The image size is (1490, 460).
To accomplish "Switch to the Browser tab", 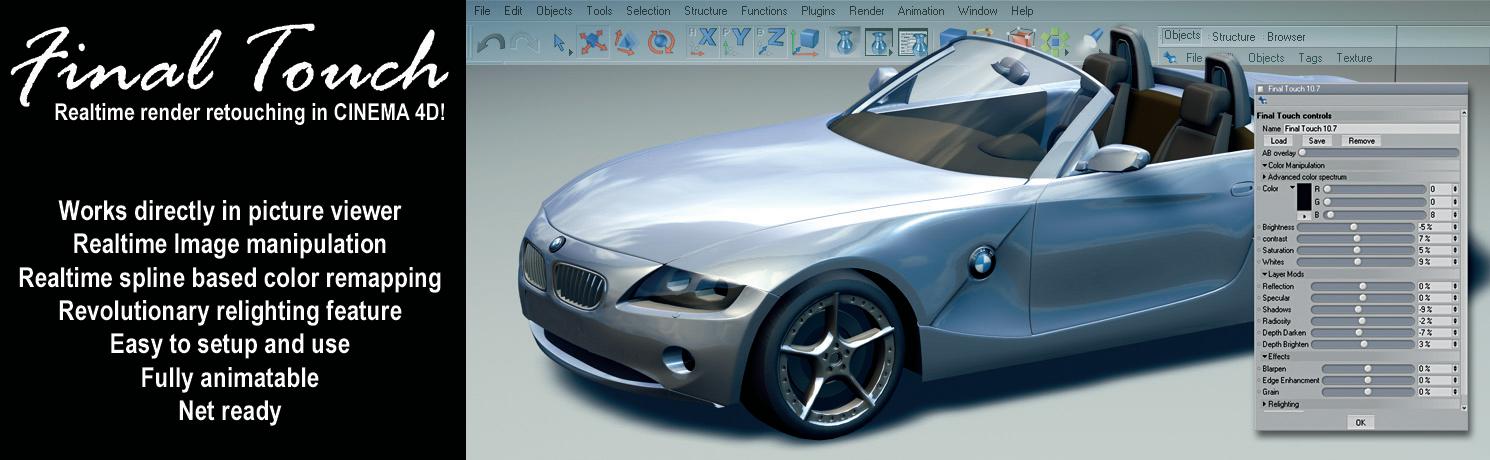I will coord(1286,37).
